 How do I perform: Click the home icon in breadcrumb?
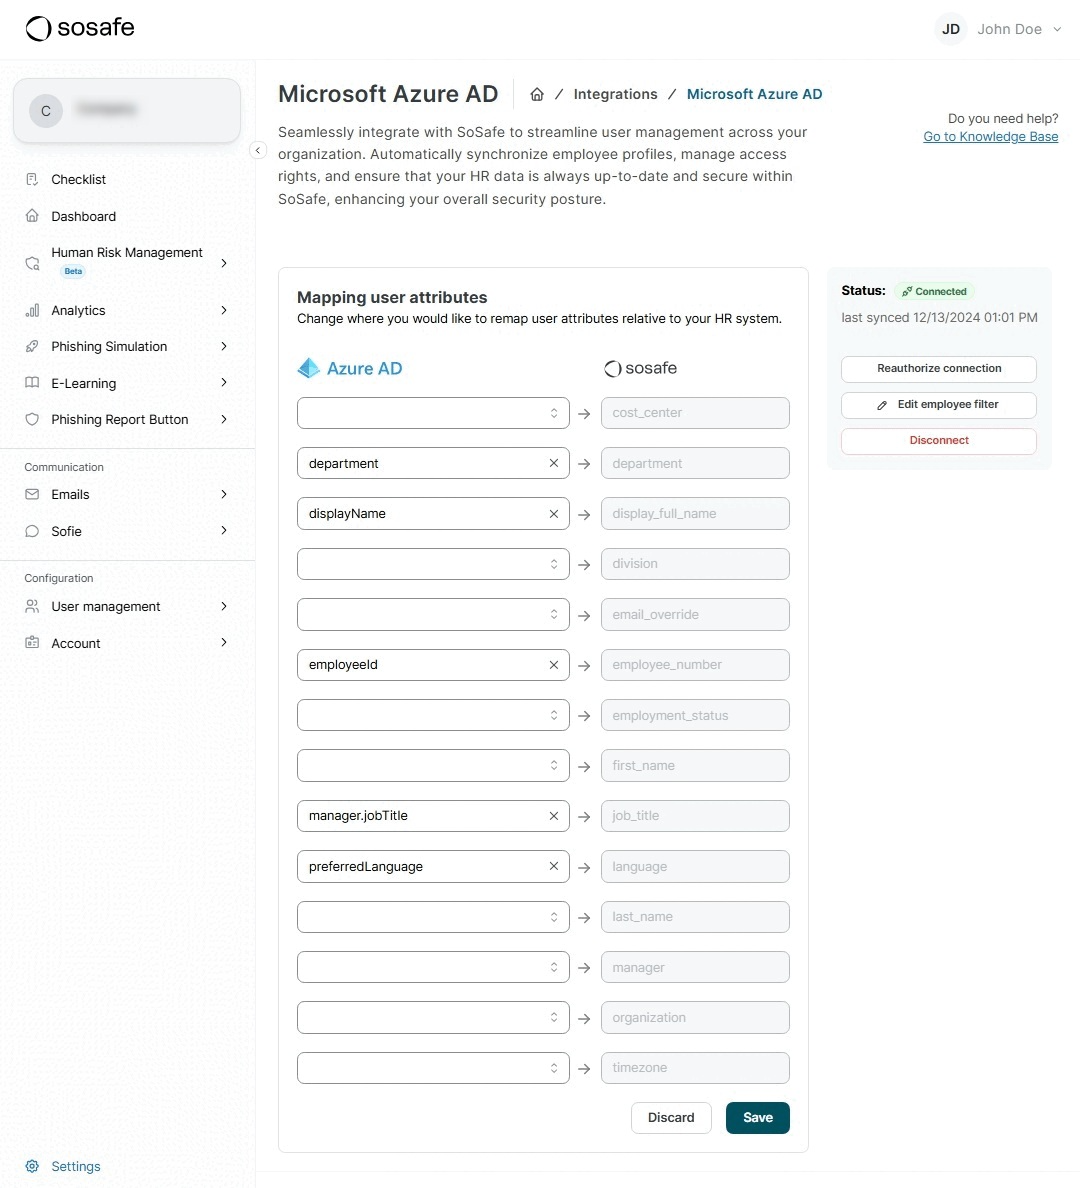pos(537,94)
